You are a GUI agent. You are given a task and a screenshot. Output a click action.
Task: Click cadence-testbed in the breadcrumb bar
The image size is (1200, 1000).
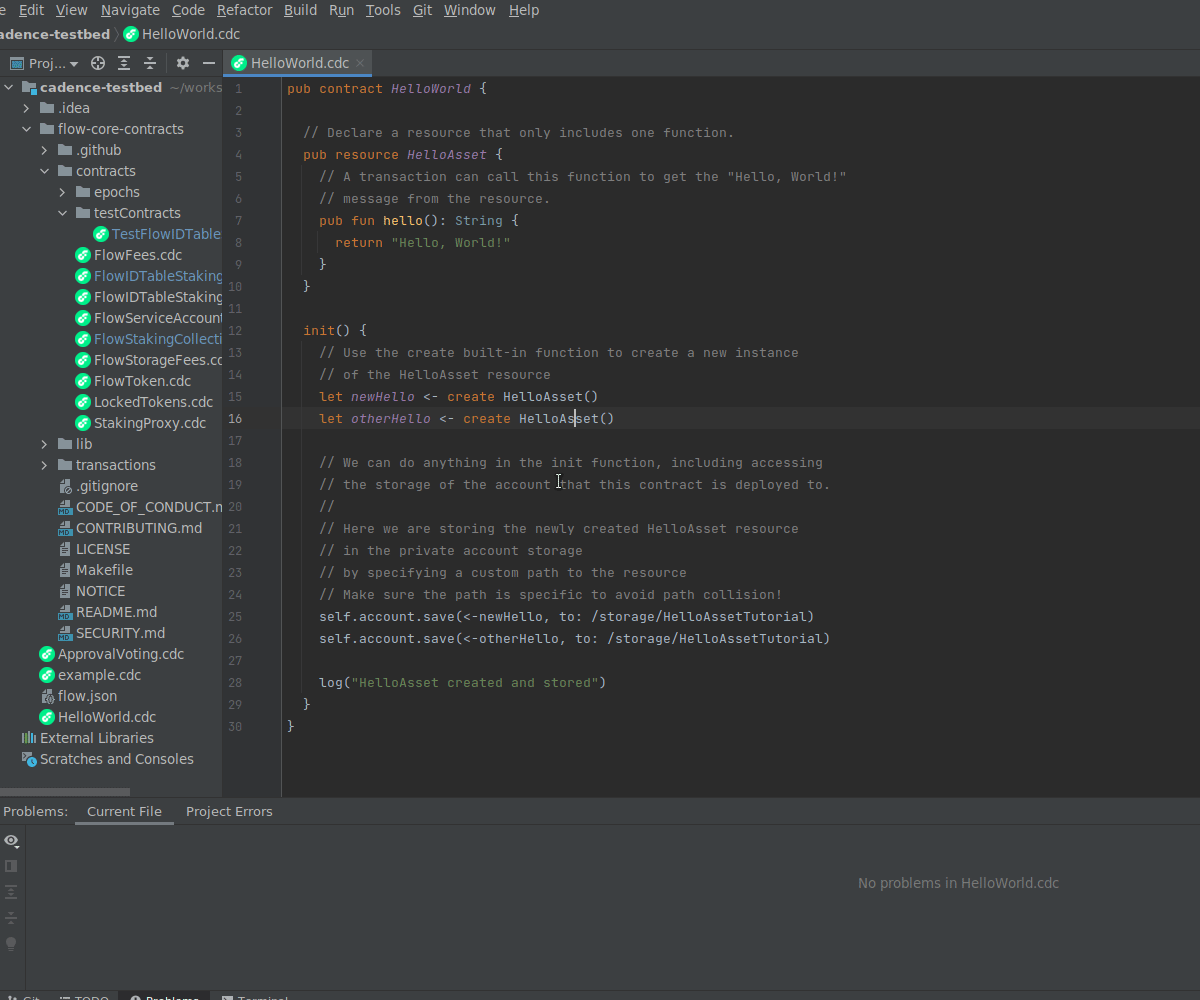[x=55, y=34]
